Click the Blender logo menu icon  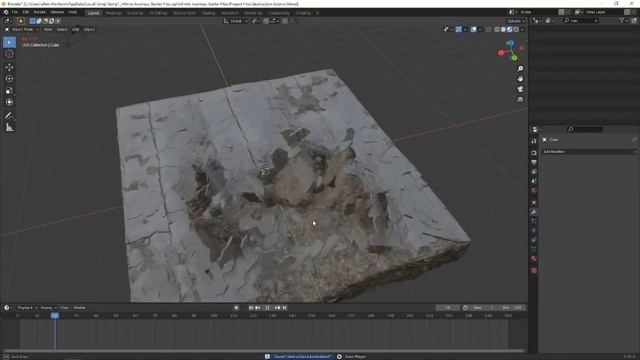tap(6, 12)
